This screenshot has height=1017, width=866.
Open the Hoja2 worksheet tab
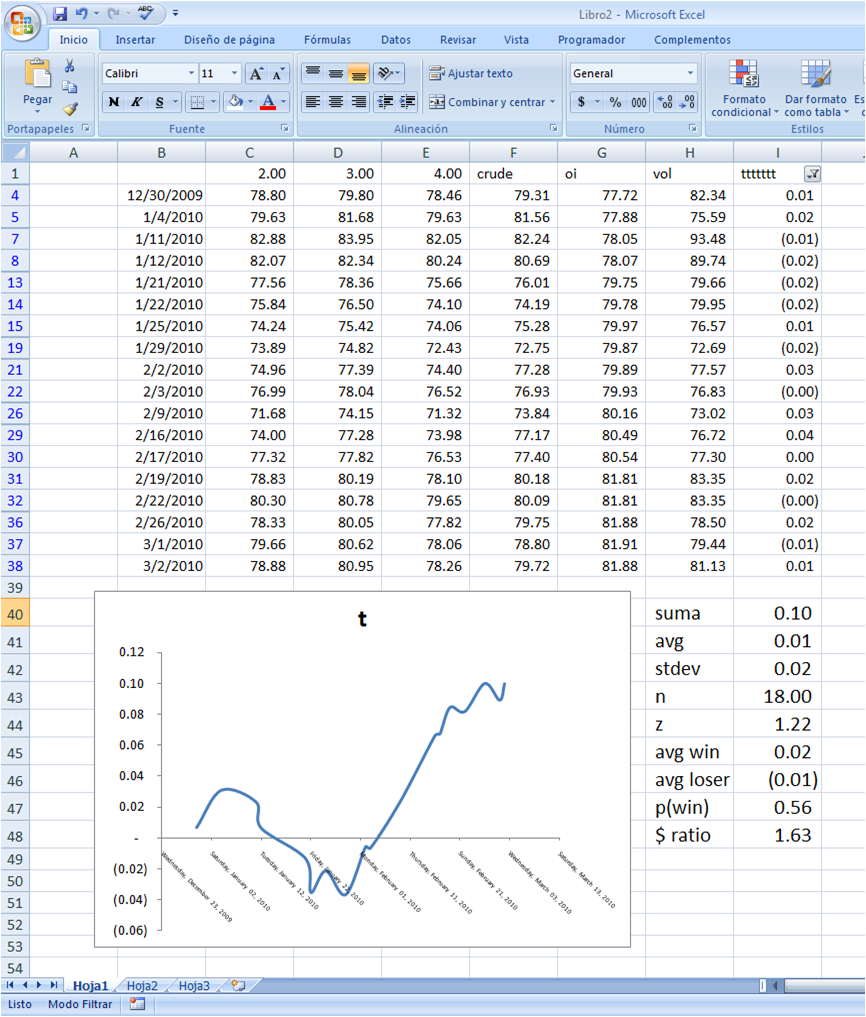[x=142, y=985]
